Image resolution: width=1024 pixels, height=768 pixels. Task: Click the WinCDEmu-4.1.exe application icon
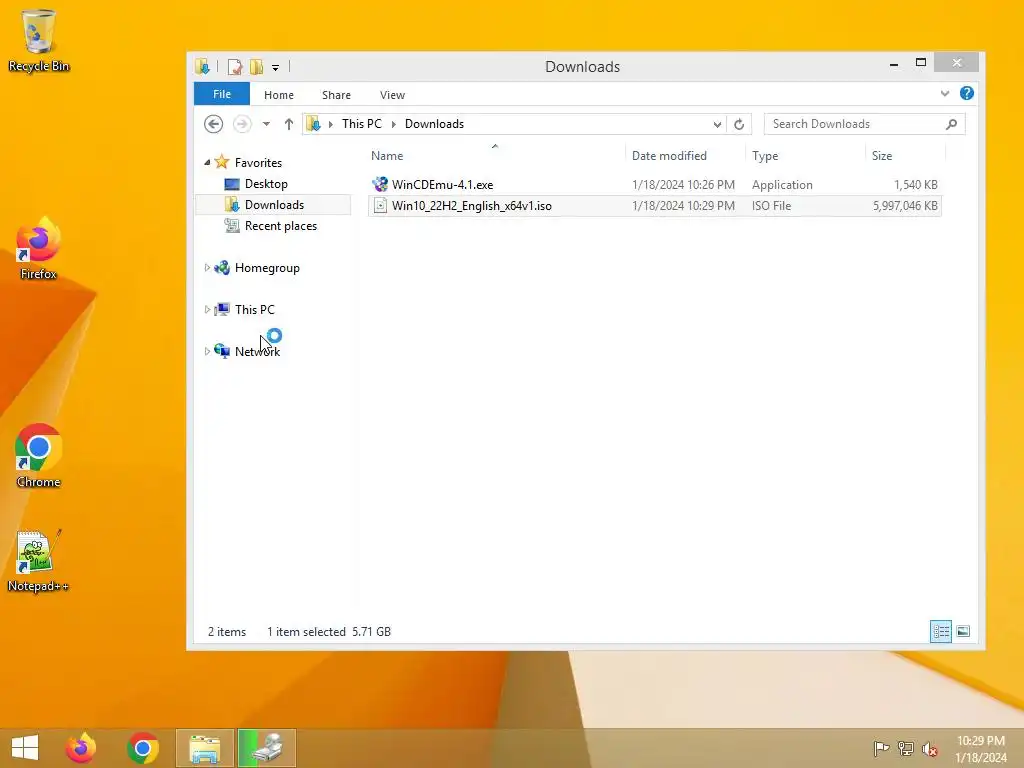(x=380, y=185)
